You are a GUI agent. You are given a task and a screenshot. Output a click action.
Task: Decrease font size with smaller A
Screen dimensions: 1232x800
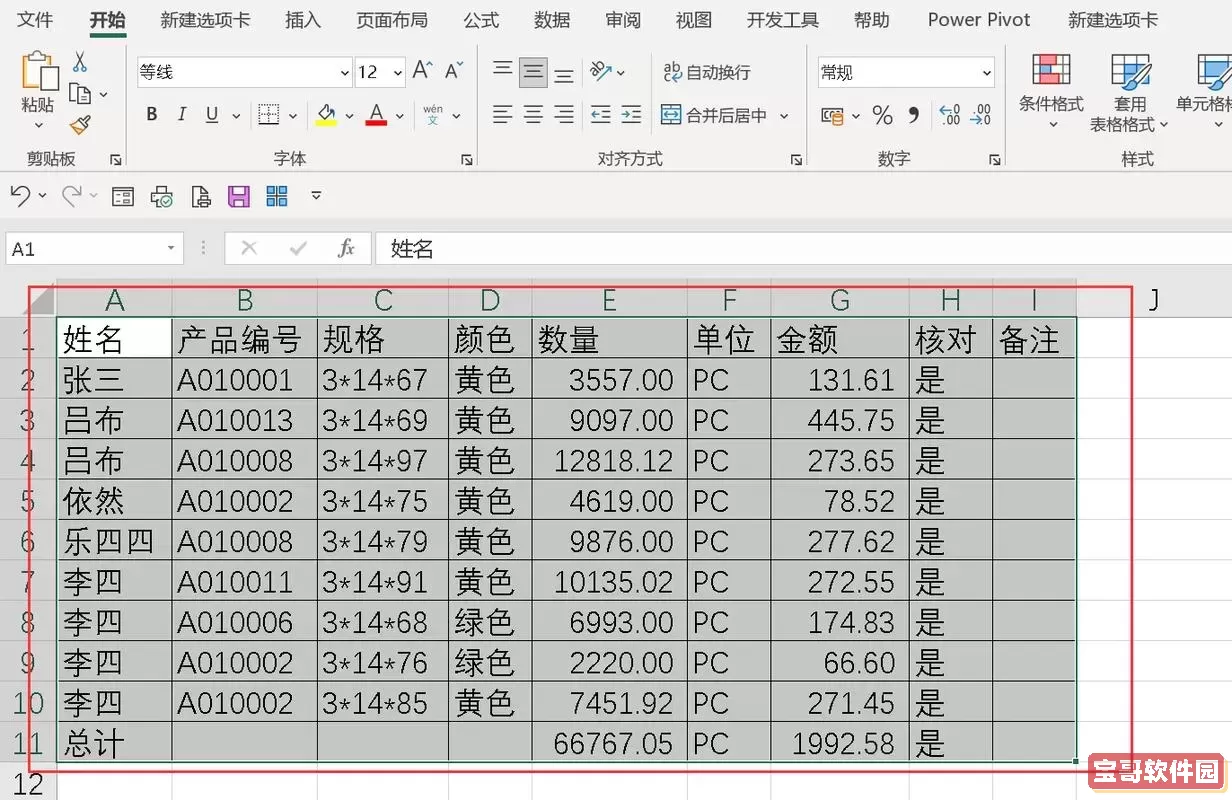[x=454, y=71]
